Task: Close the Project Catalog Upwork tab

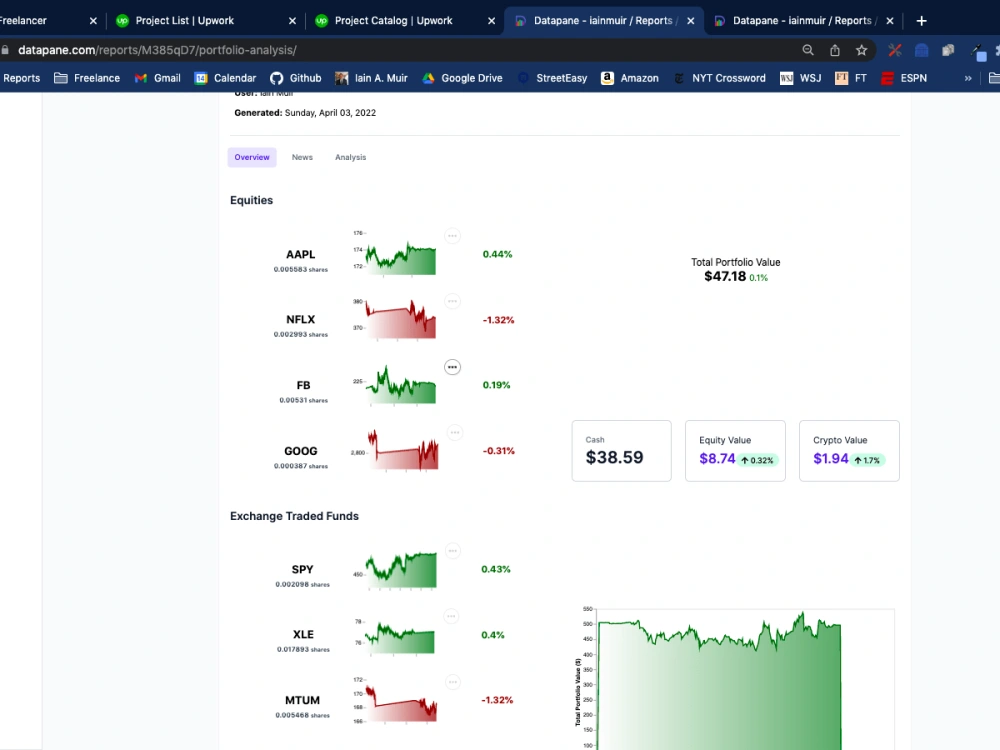Action: (492, 21)
